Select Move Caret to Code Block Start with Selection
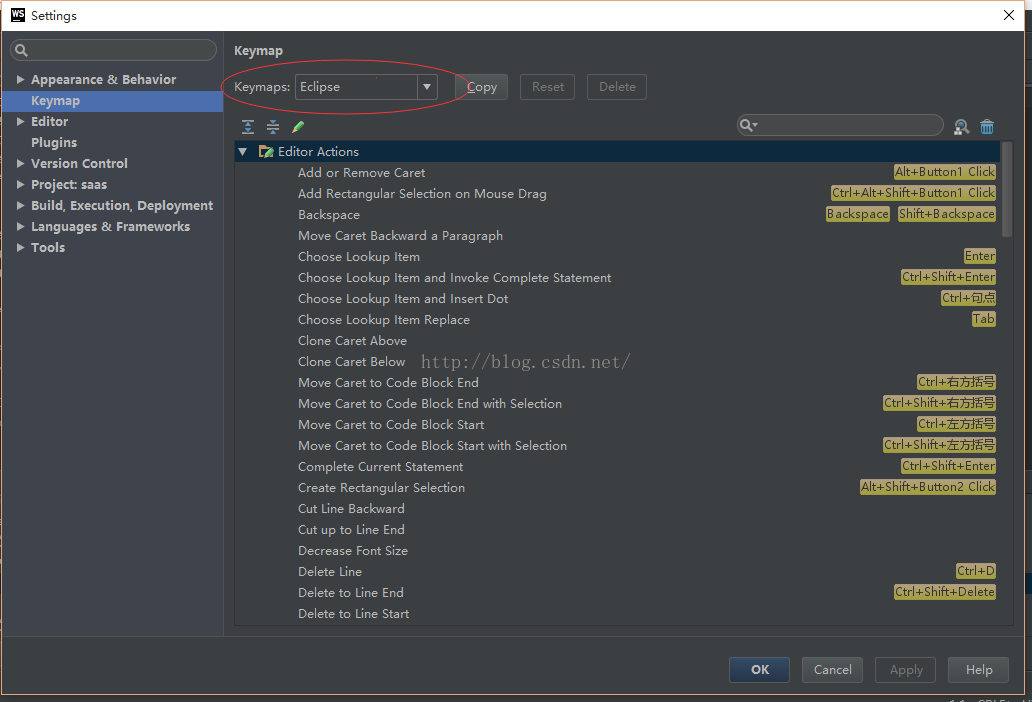1032x702 pixels. point(617,446)
